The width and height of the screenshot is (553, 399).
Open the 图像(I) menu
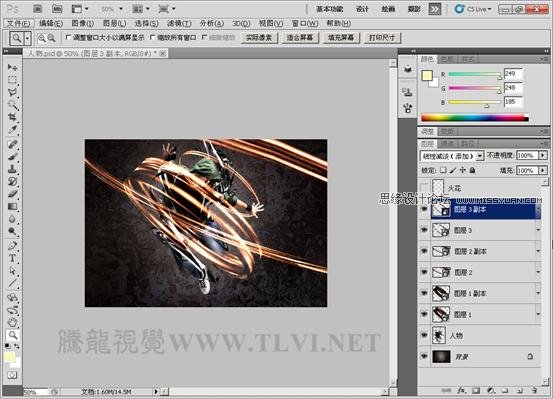(x=83, y=23)
